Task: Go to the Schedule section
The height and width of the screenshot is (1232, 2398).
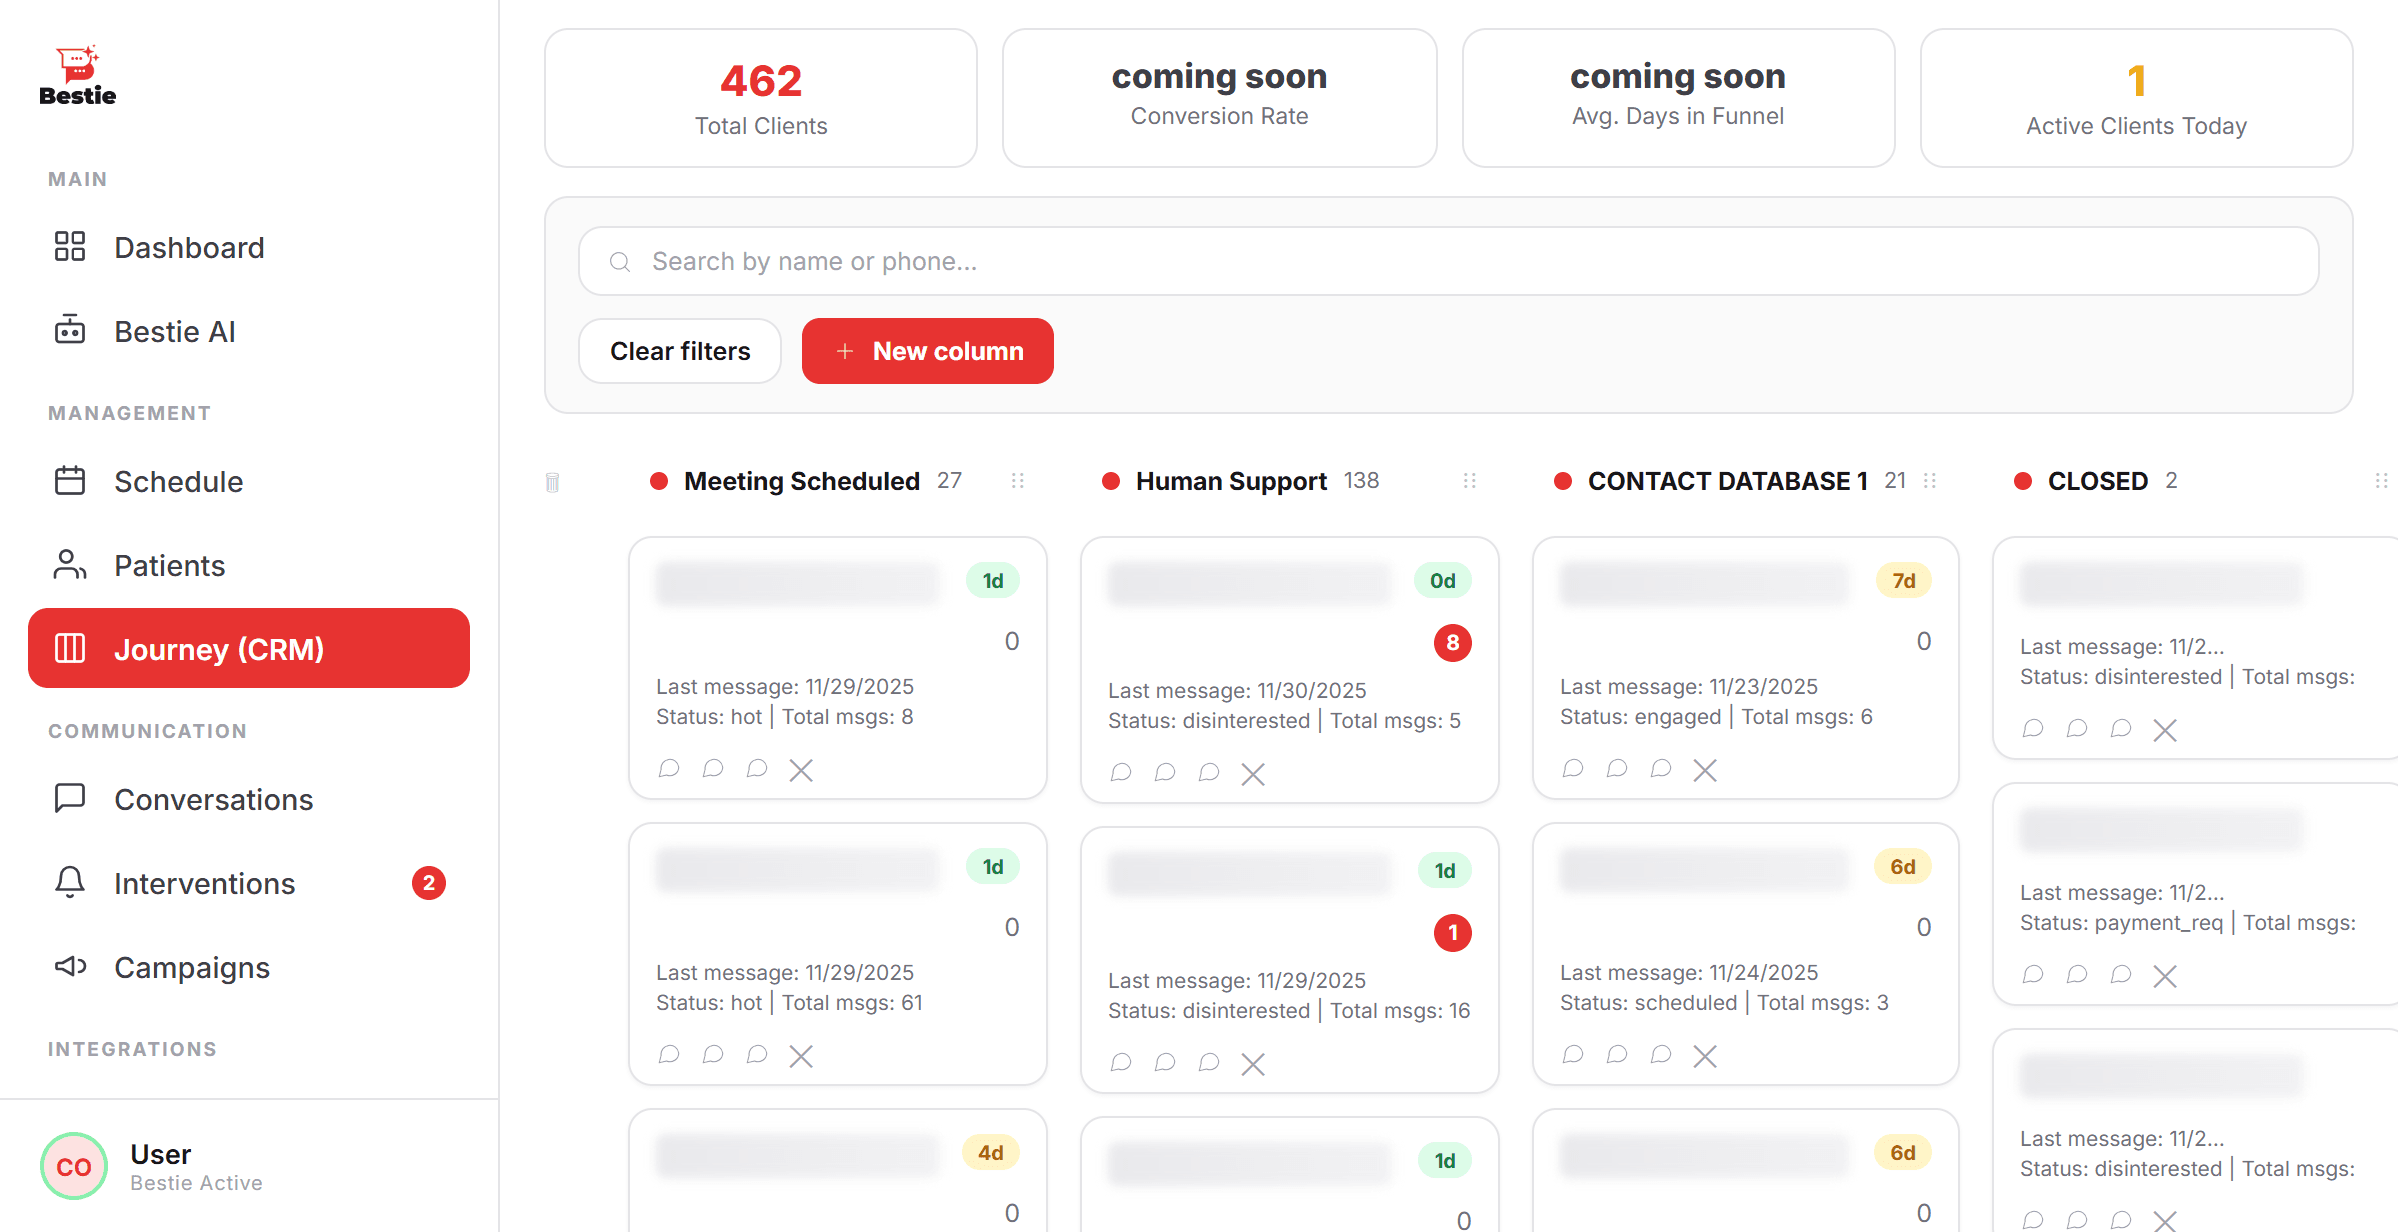Action: coord(249,481)
